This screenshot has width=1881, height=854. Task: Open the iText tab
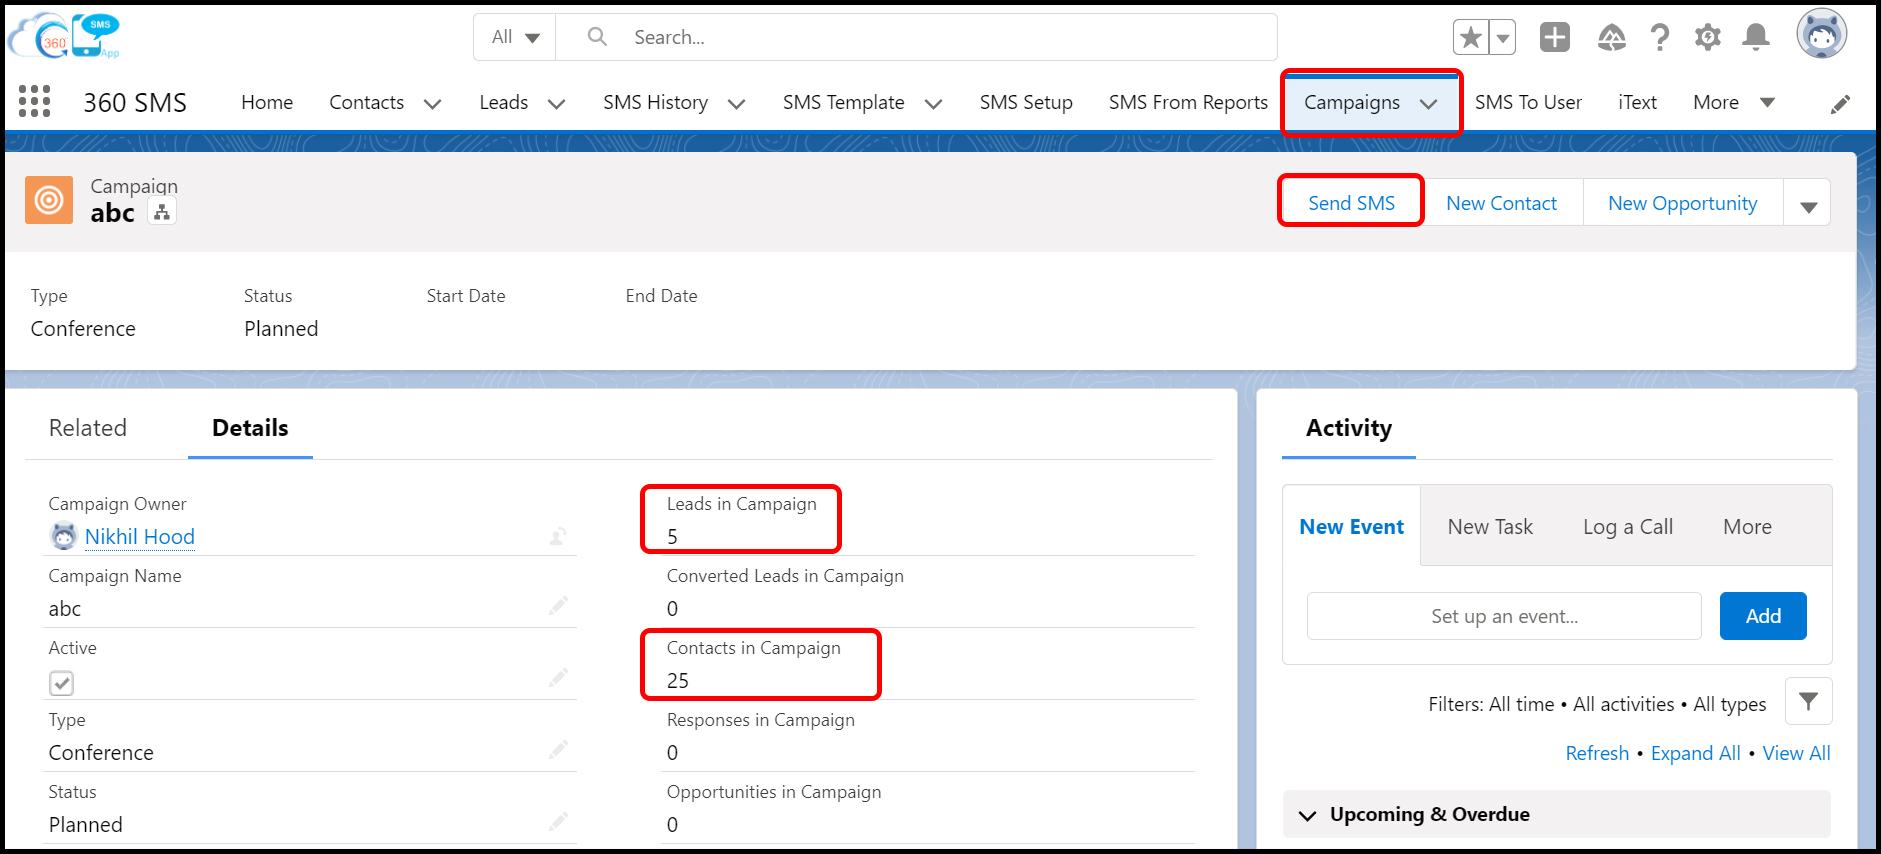(x=1637, y=102)
